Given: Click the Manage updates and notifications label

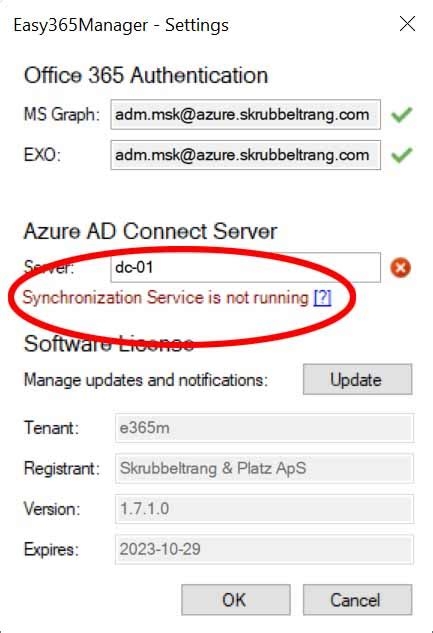Looking at the screenshot, I should [146, 380].
